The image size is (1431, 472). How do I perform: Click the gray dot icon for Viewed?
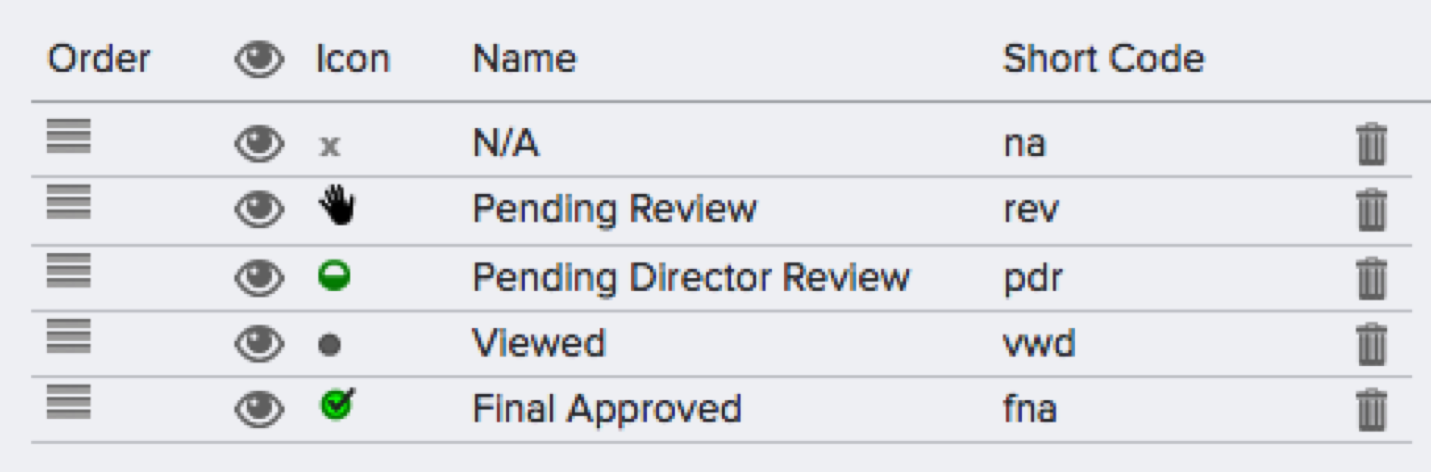tap(330, 345)
